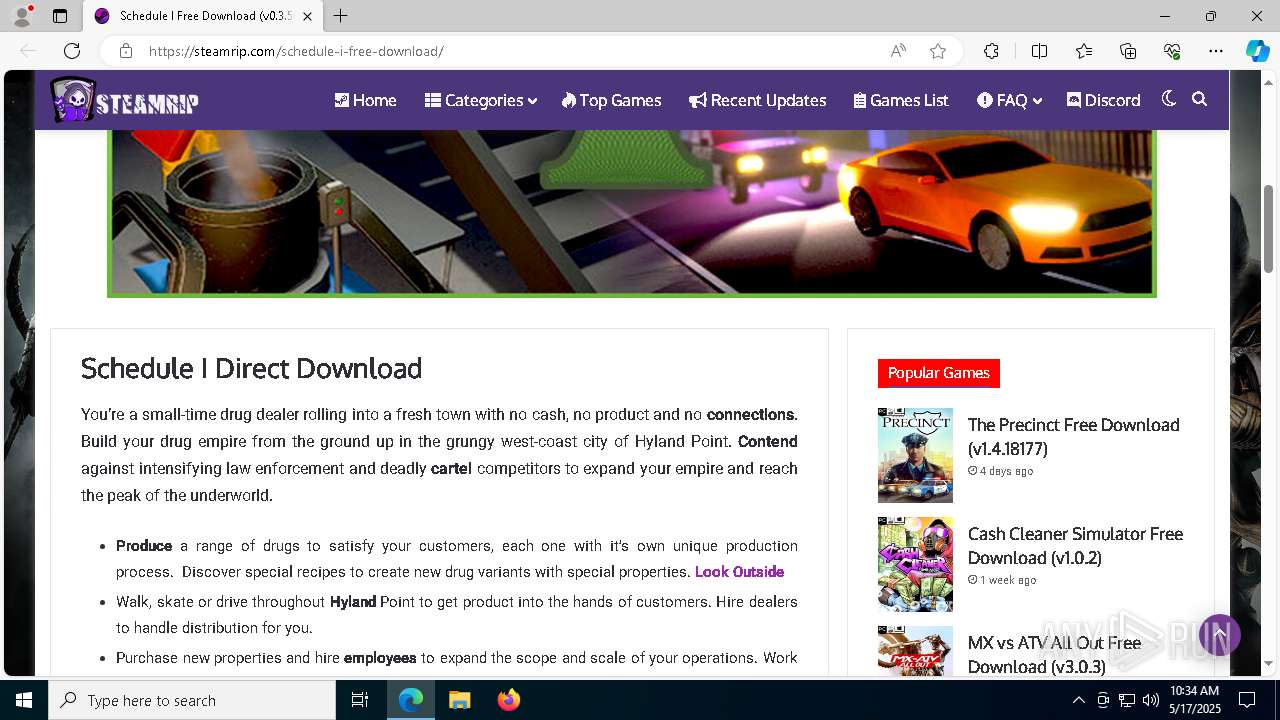
Task: Open MX vs ATV All Out thumbnail
Action: coord(915,651)
